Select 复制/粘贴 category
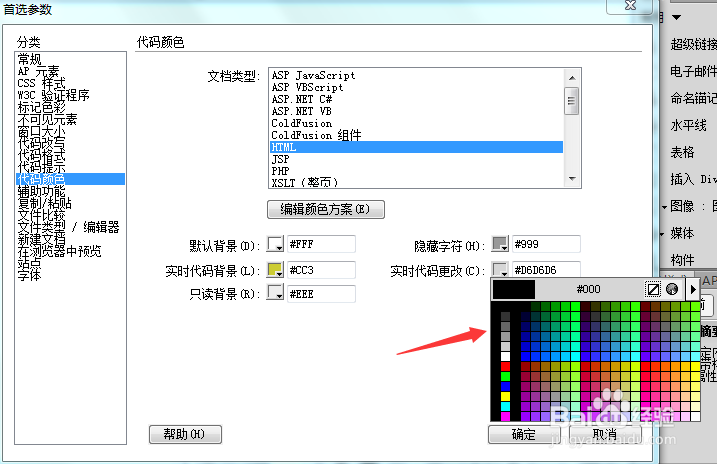 coord(70,203)
